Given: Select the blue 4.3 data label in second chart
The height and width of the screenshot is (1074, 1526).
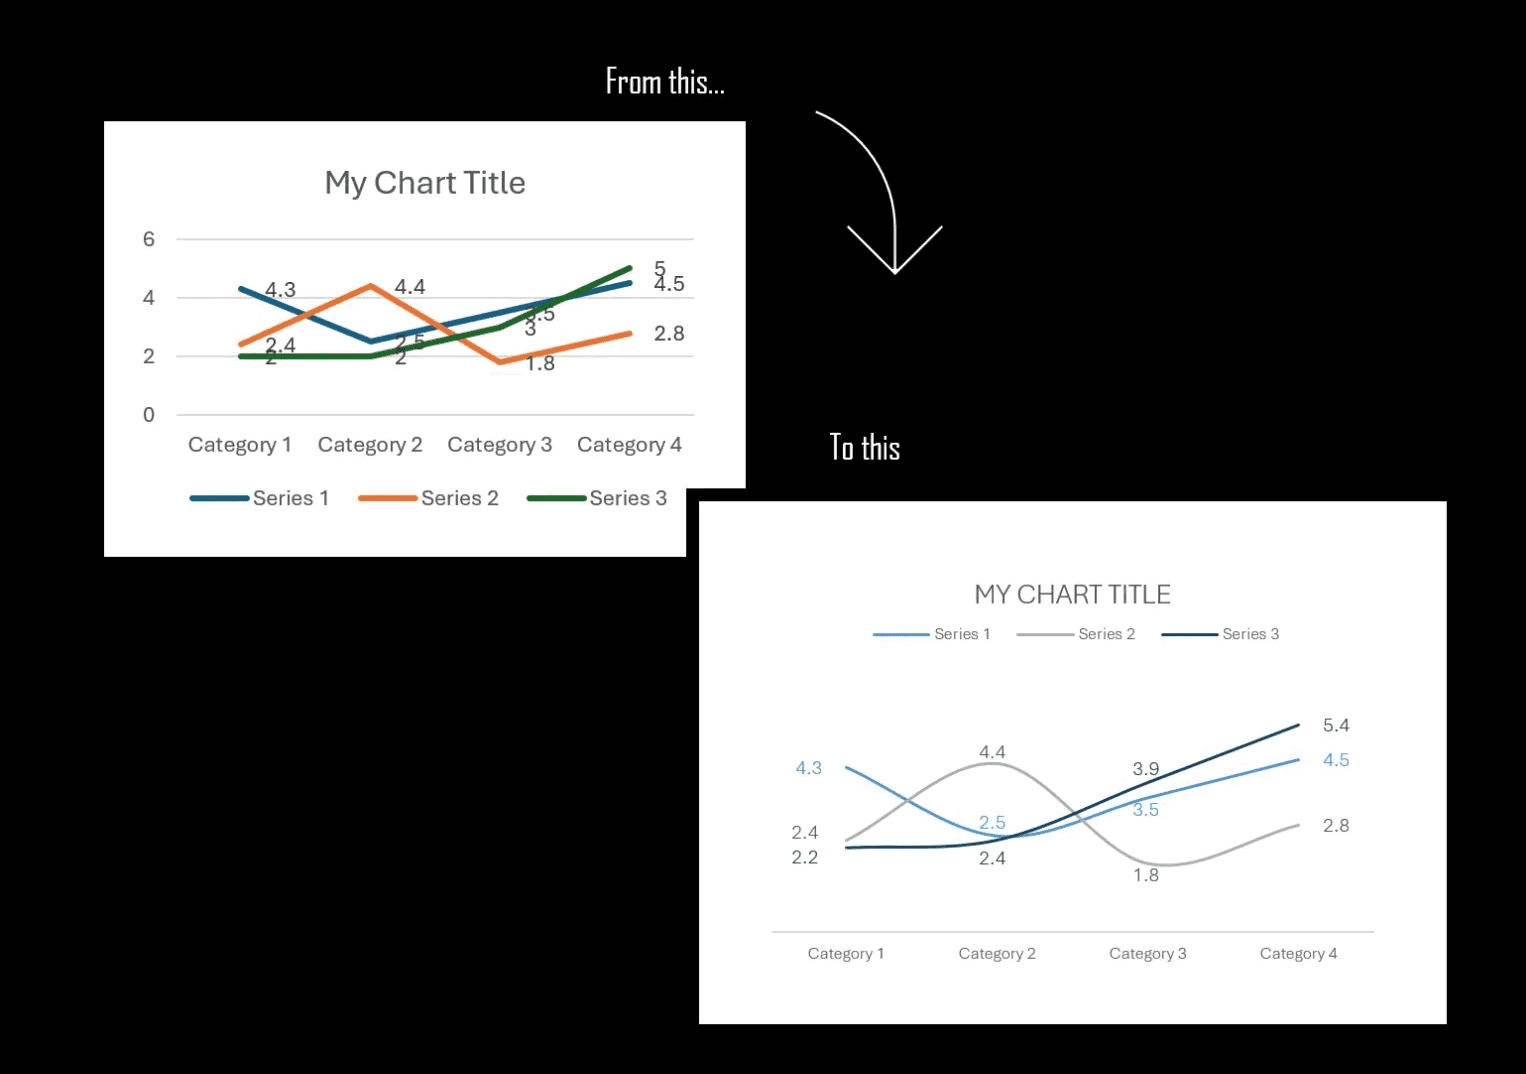Looking at the screenshot, I should [x=808, y=768].
